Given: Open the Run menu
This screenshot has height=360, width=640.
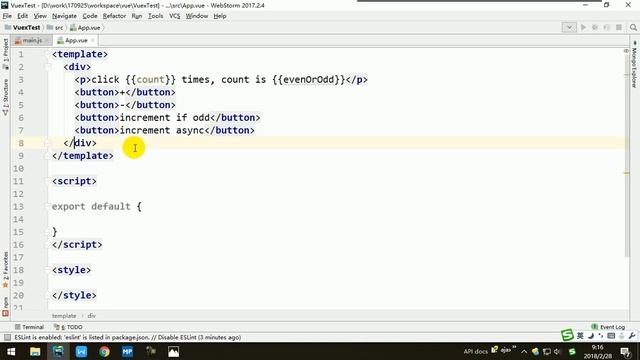Looking at the screenshot, I should (137, 16).
